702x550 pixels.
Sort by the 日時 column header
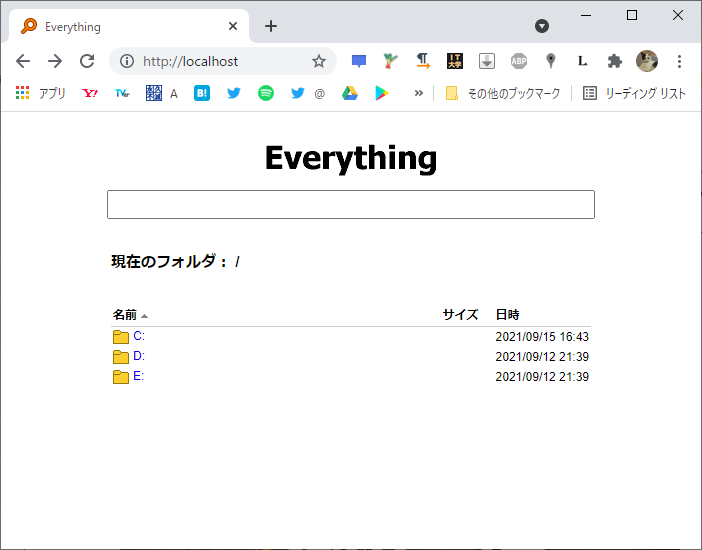(x=507, y=314)
